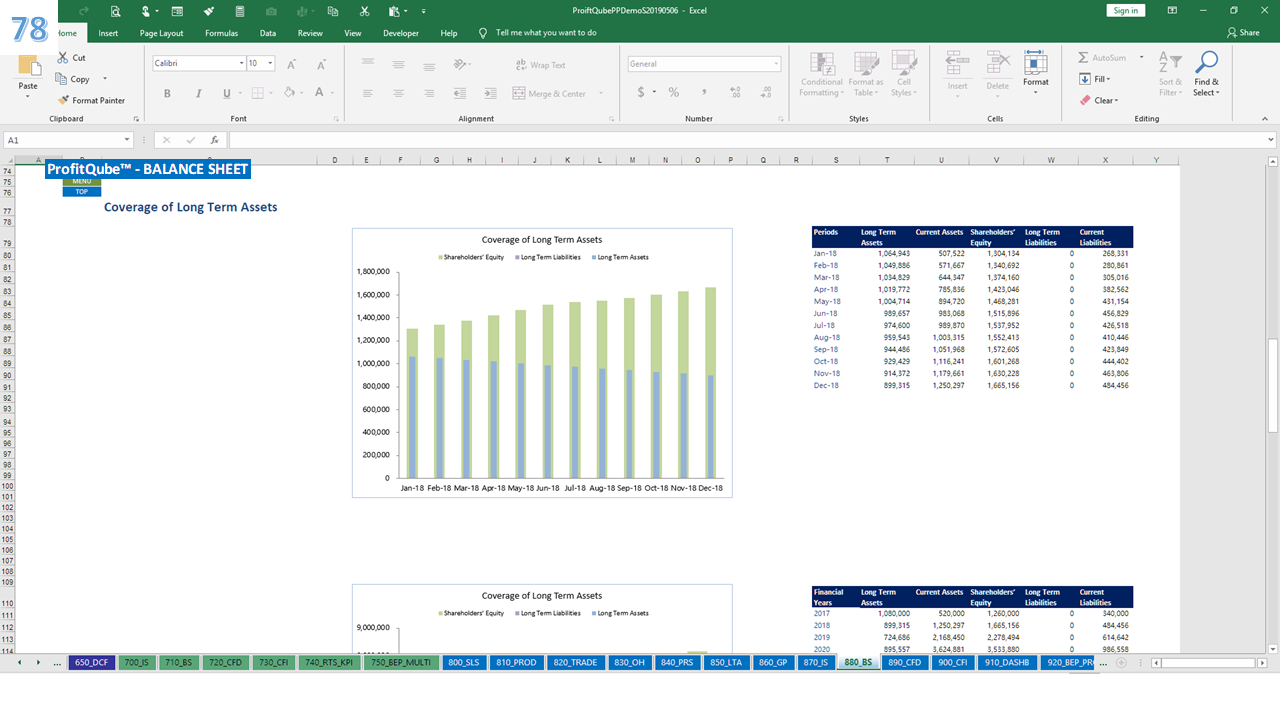
Task: Click Insert Function fx icon
Action: [x=214, y=140]
